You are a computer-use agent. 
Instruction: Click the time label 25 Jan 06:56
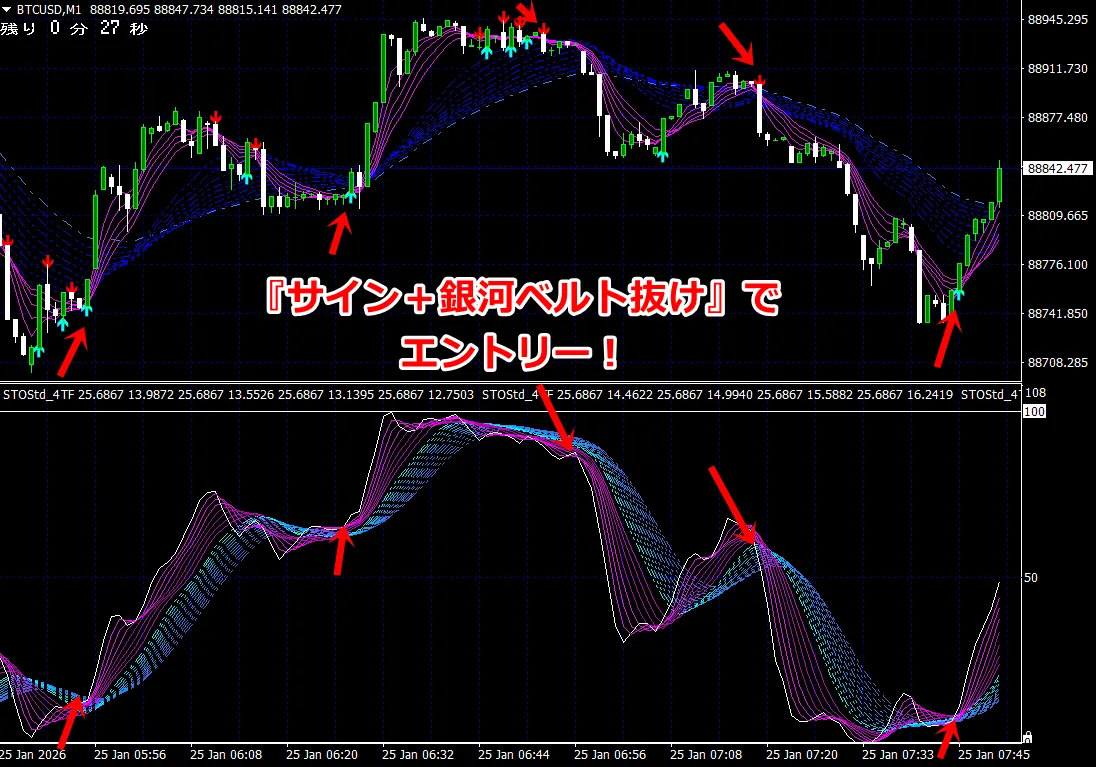(x=610, y=754)
